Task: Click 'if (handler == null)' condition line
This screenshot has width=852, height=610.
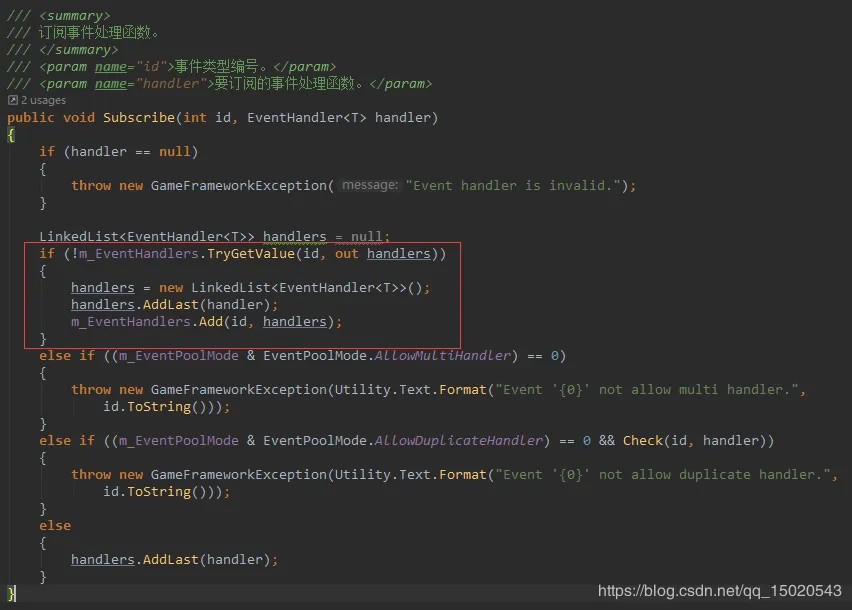Action: [x=118, y=152]
